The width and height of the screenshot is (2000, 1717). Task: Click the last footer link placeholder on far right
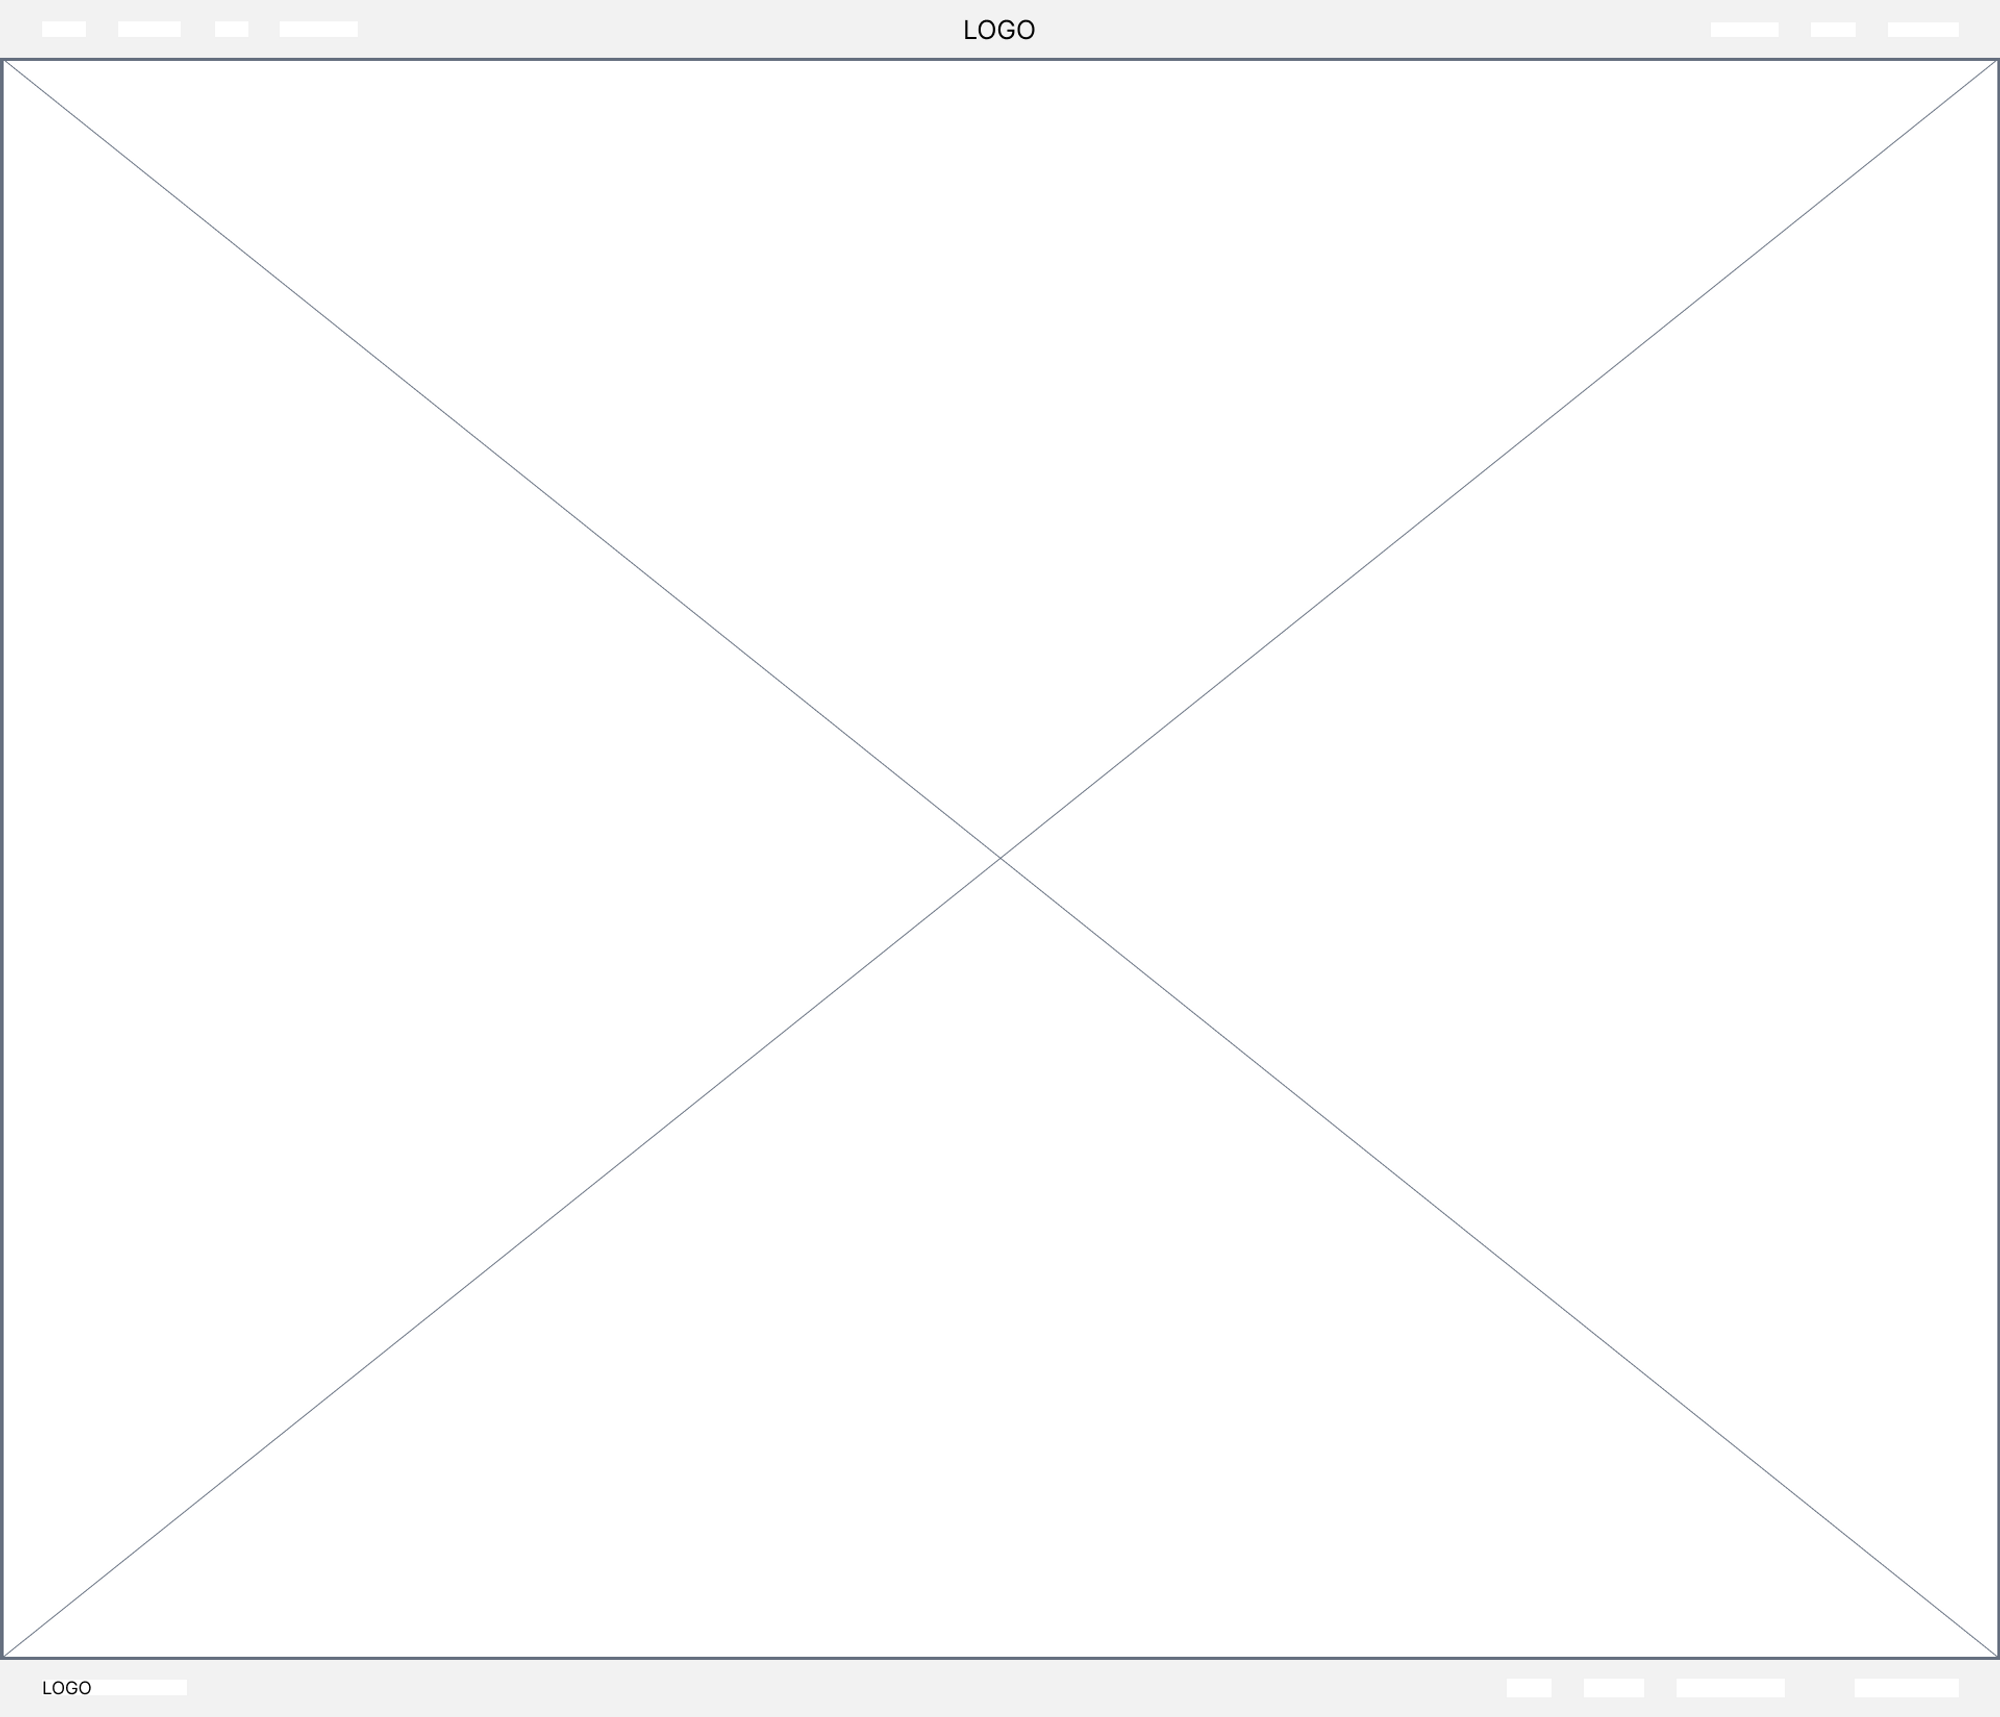[1906, 1688]
